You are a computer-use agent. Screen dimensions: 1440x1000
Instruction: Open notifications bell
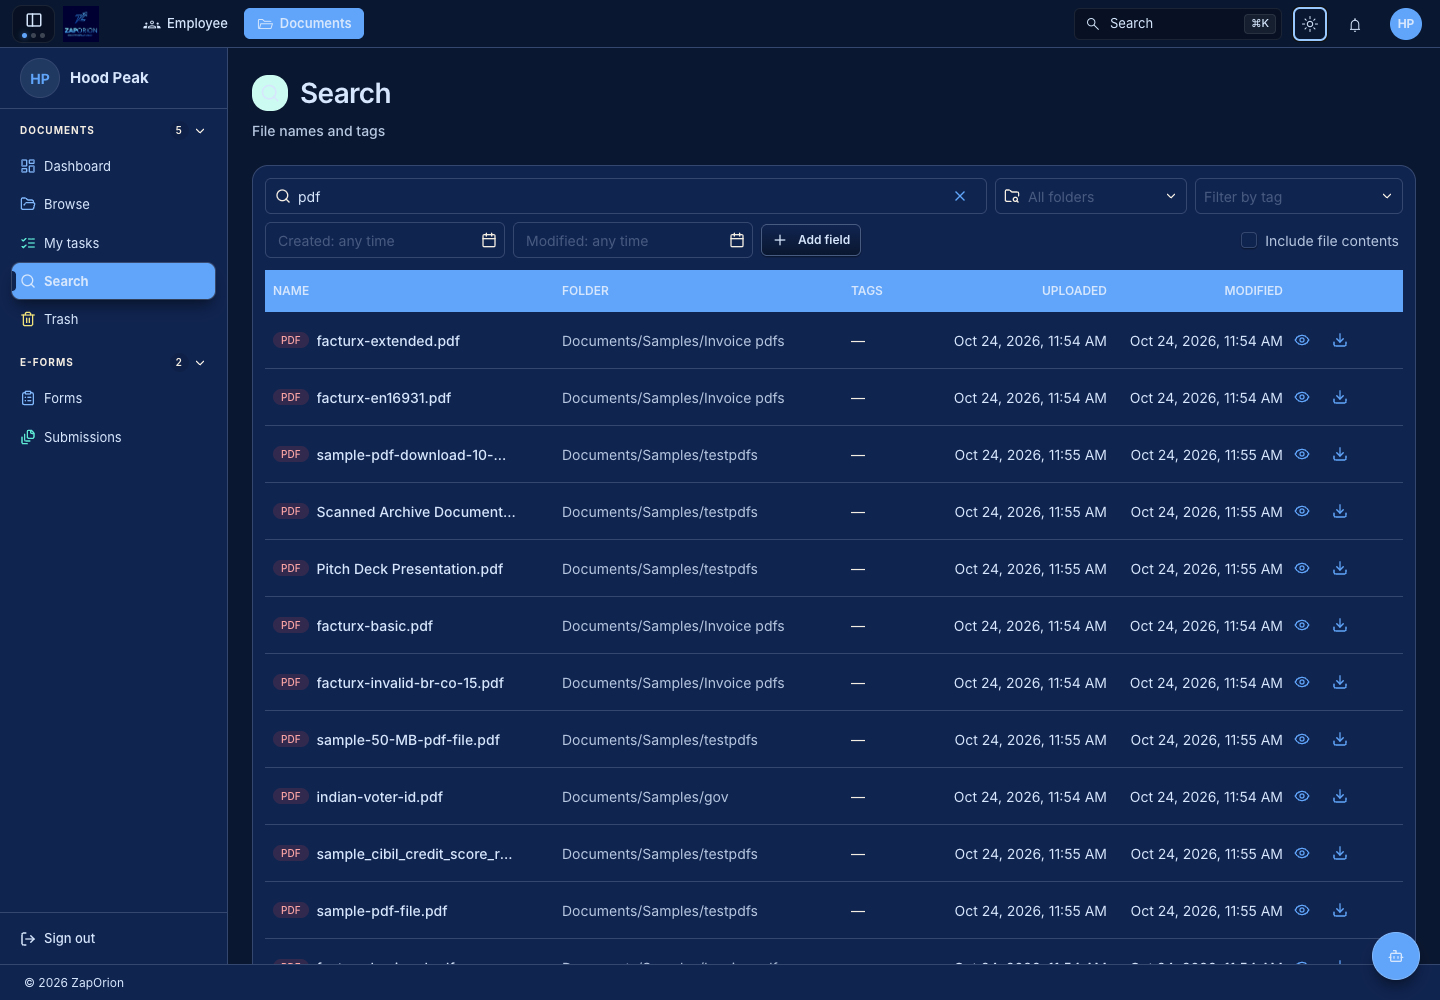point(1355,24)
